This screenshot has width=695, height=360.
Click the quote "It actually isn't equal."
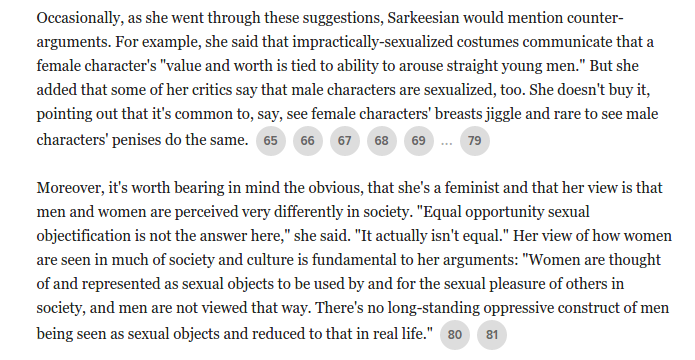click(x=432, y=236)
